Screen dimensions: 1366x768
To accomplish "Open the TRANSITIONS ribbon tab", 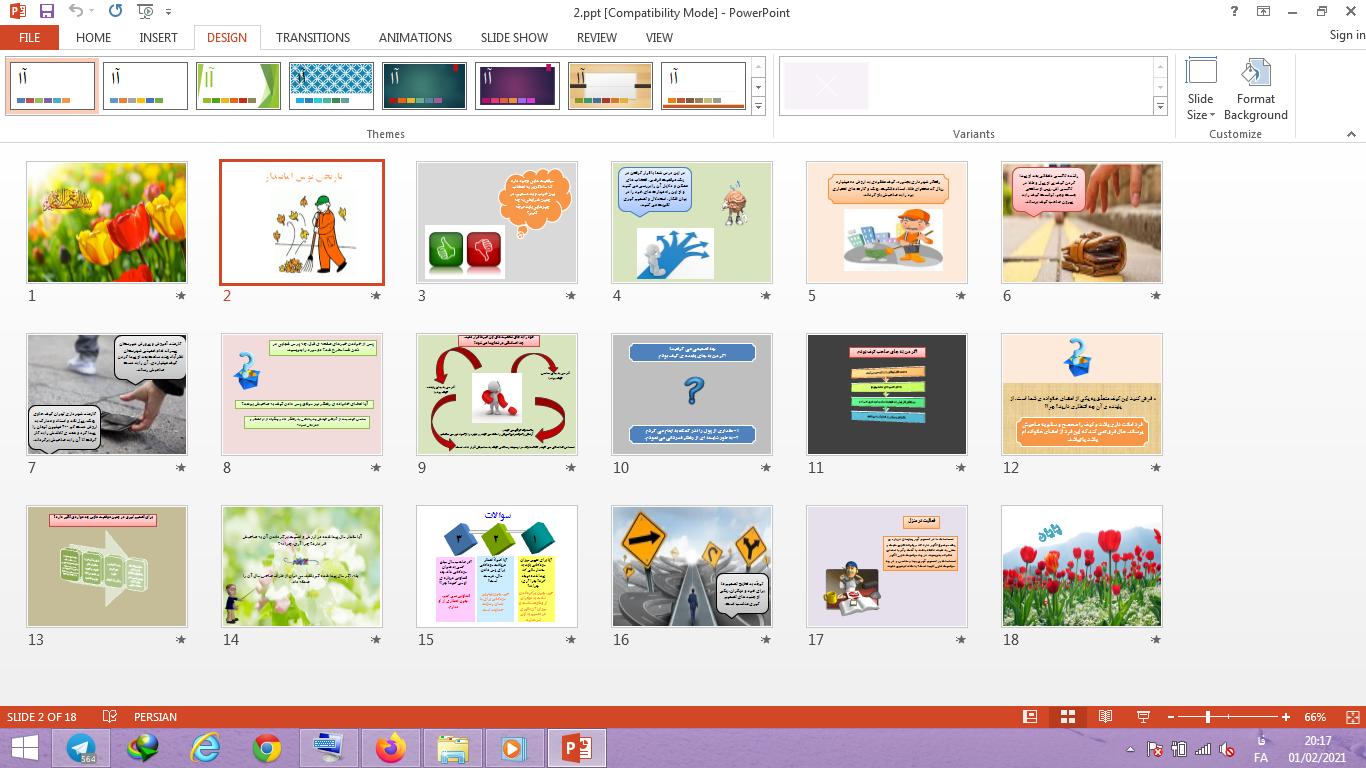I will (x=313, y=38).
